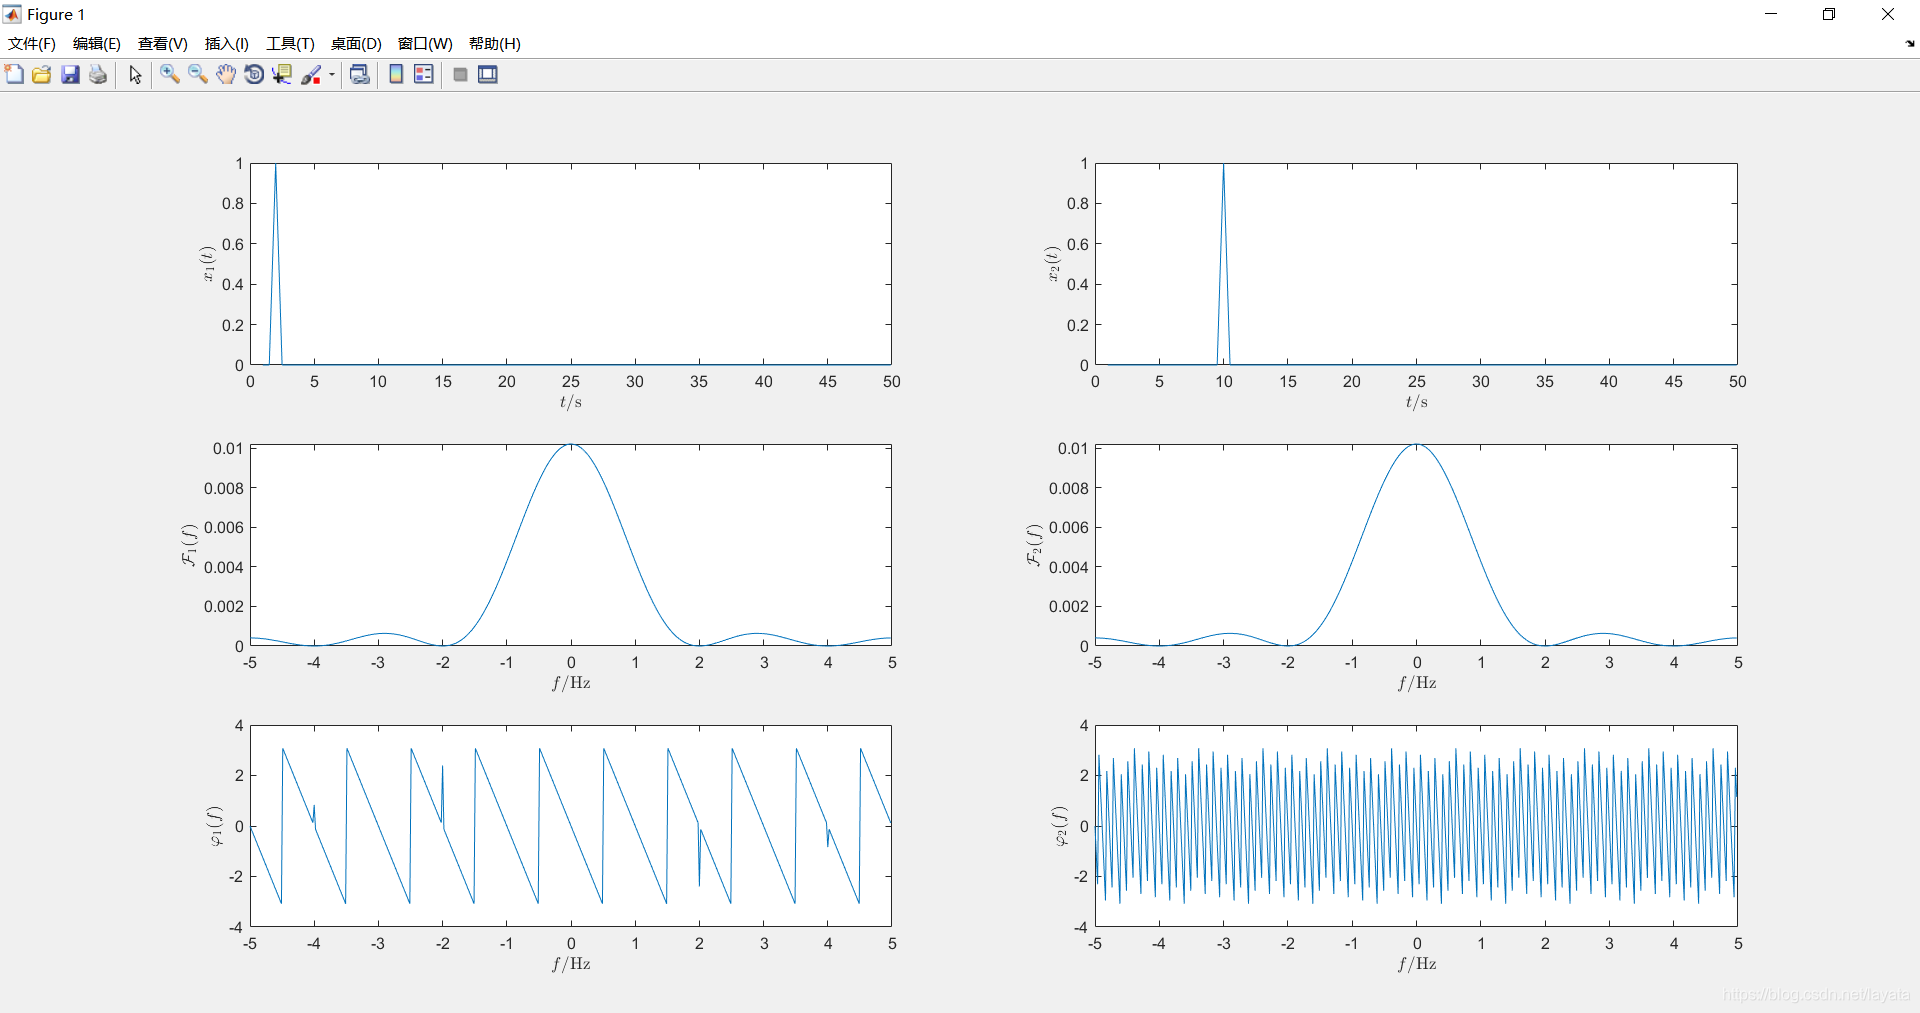
Task: Click the x1(t) axis label
Action: (x=208, y=264)
